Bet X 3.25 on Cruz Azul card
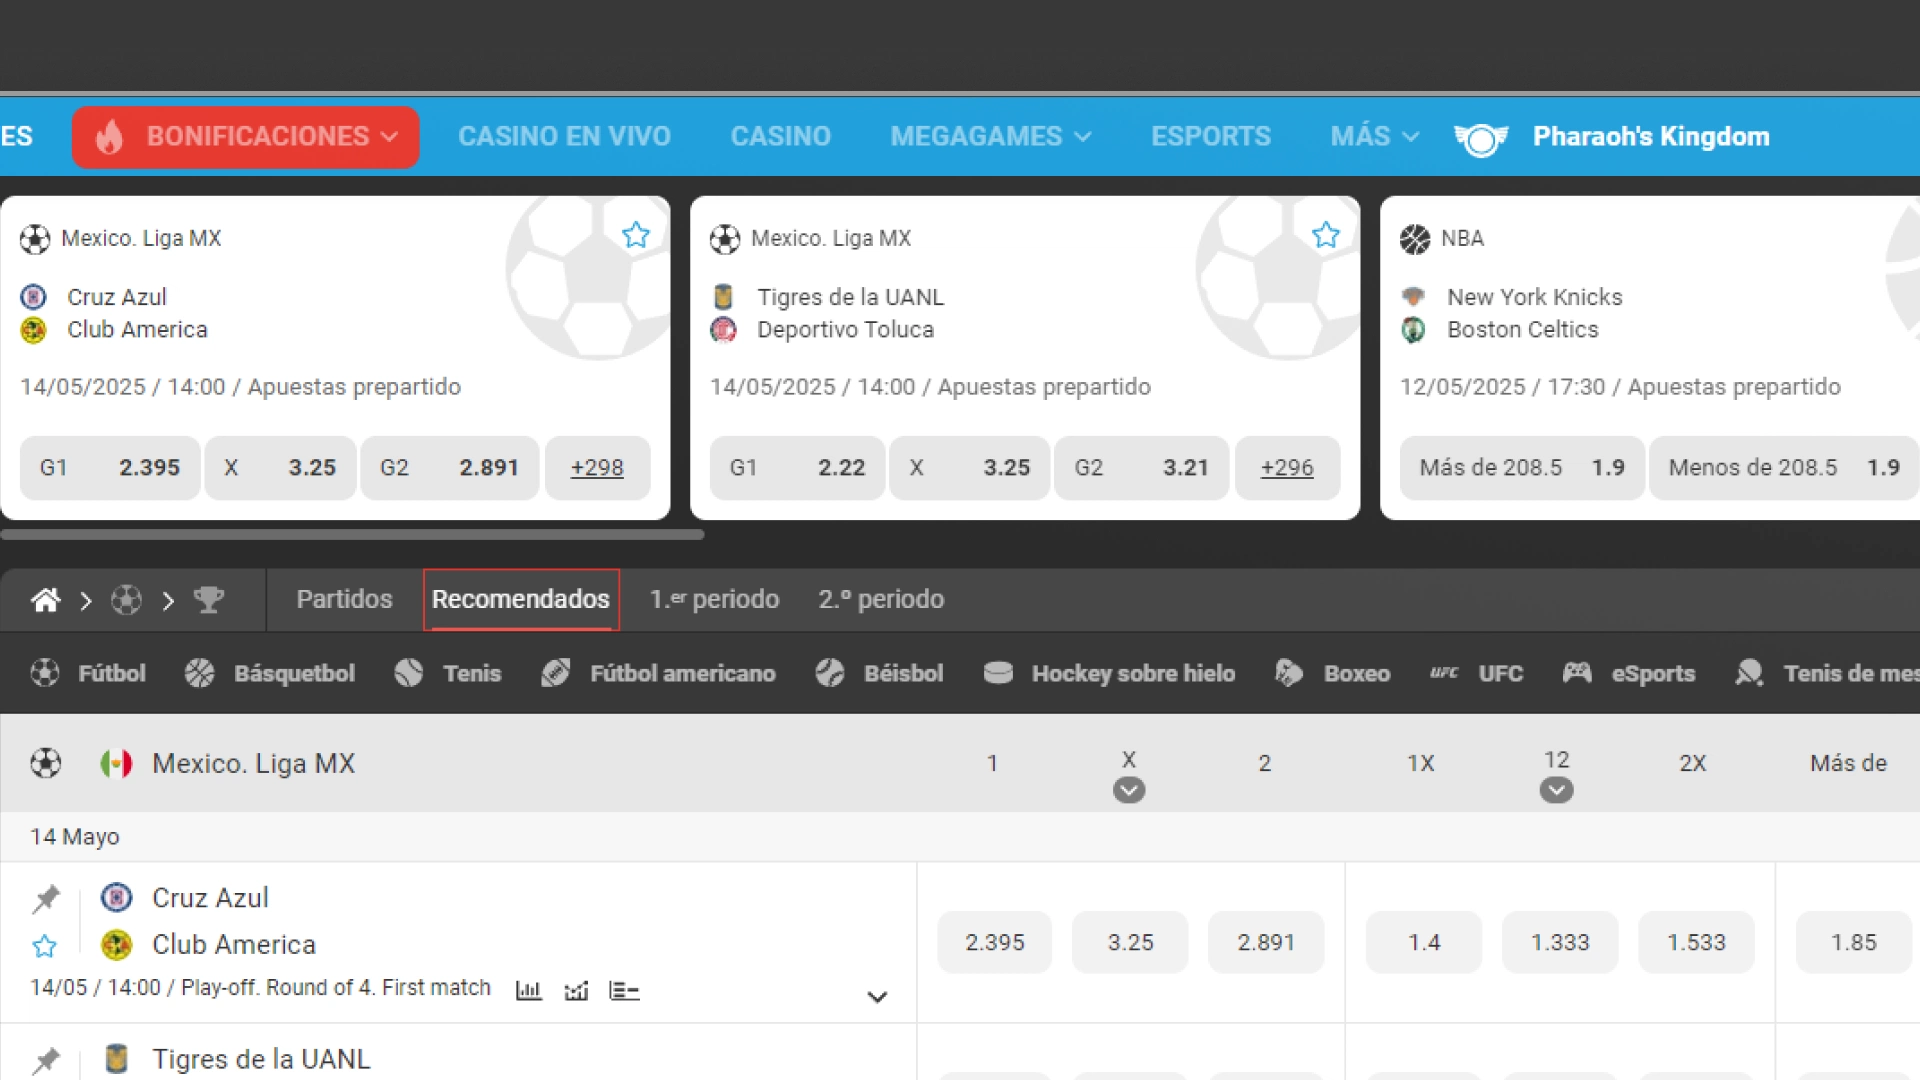 280,468
